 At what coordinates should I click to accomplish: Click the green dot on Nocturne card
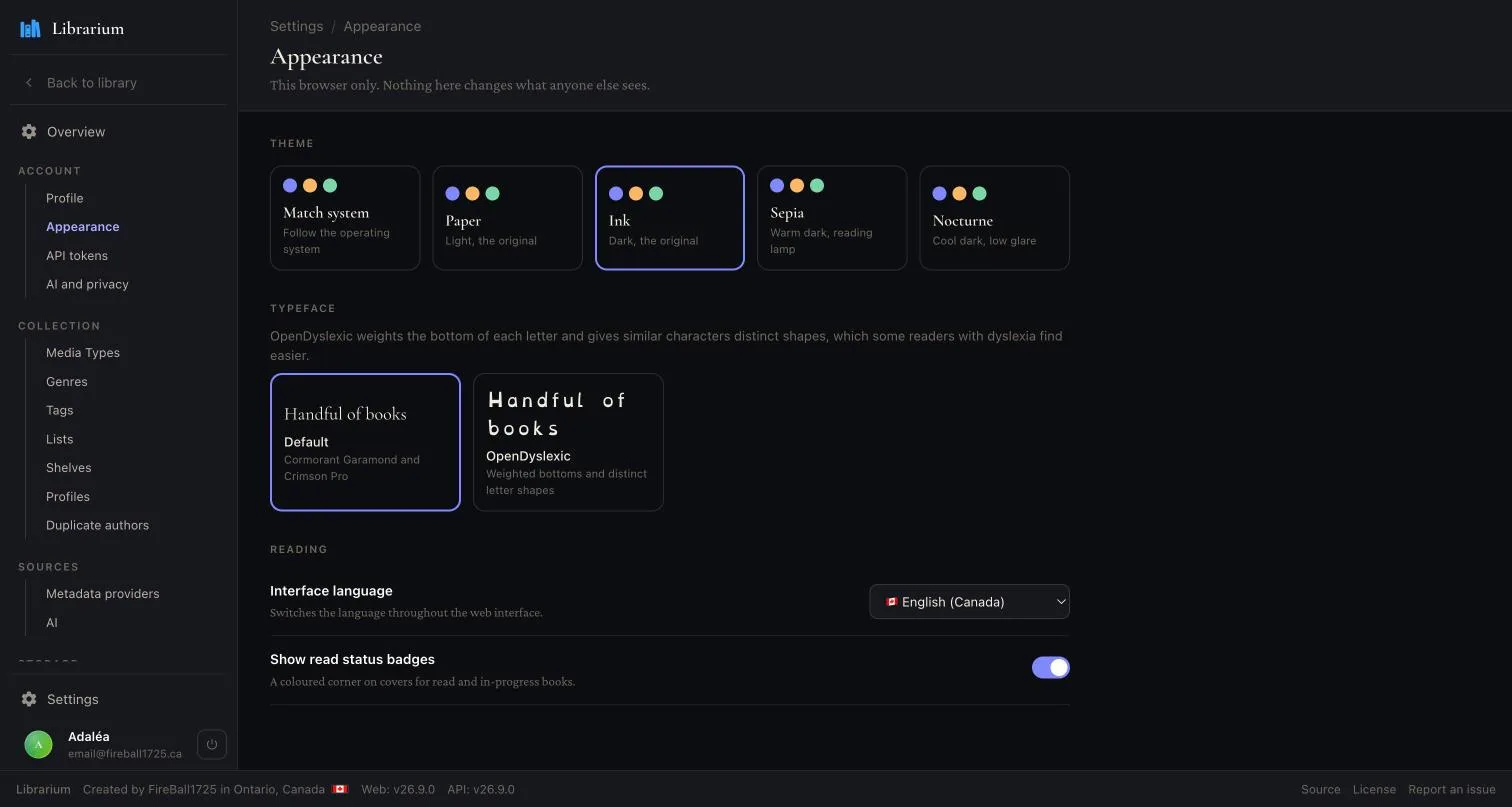tap(979, 193)
